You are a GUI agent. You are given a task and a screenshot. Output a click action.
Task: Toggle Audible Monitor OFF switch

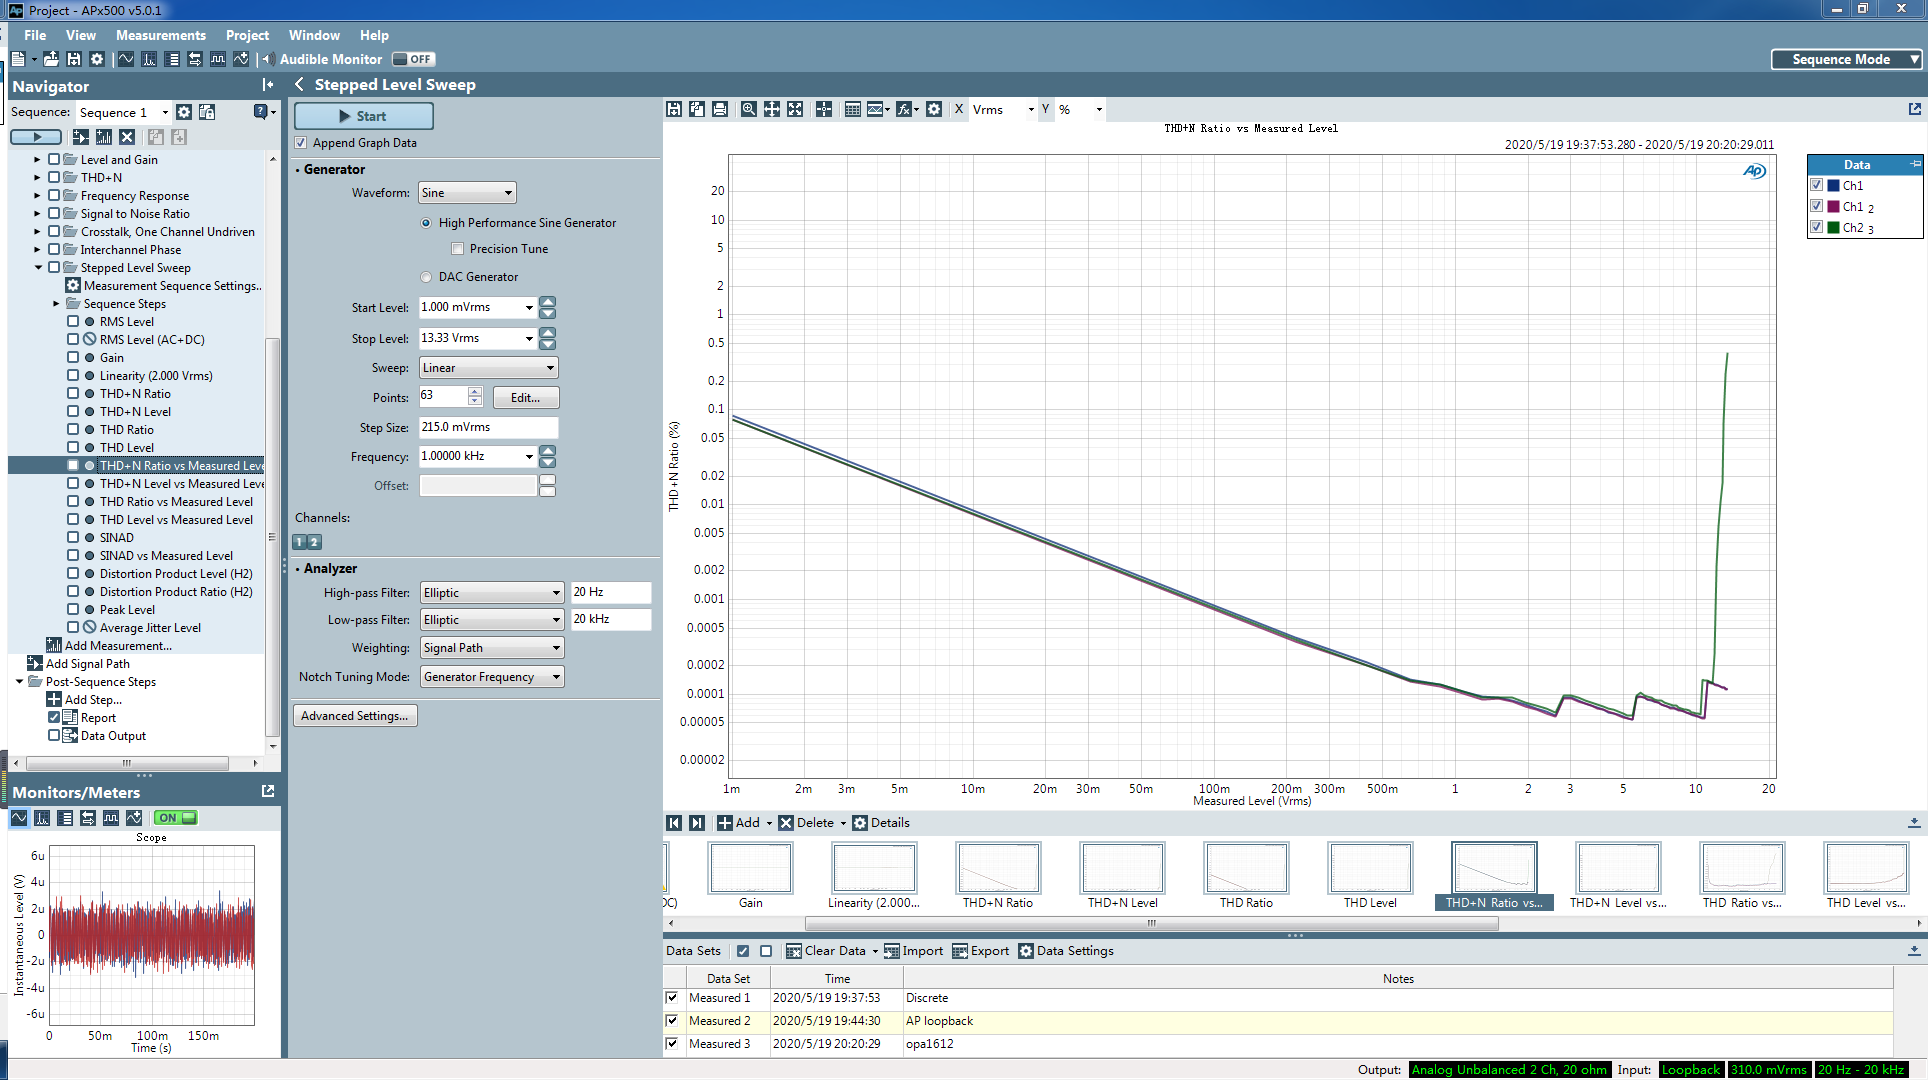click(x=413, y=59)
